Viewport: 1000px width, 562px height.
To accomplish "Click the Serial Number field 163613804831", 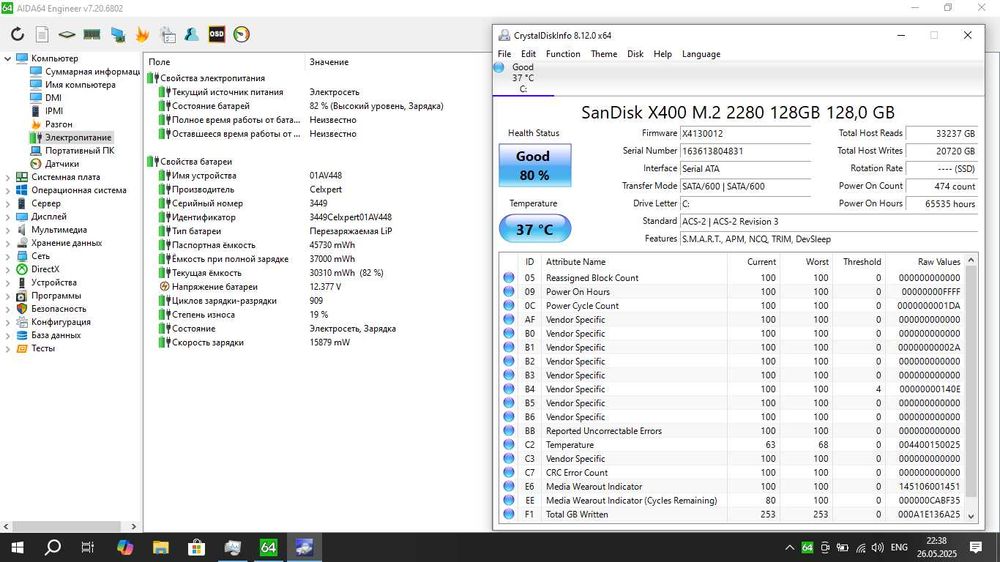I will tap(745, 151).
